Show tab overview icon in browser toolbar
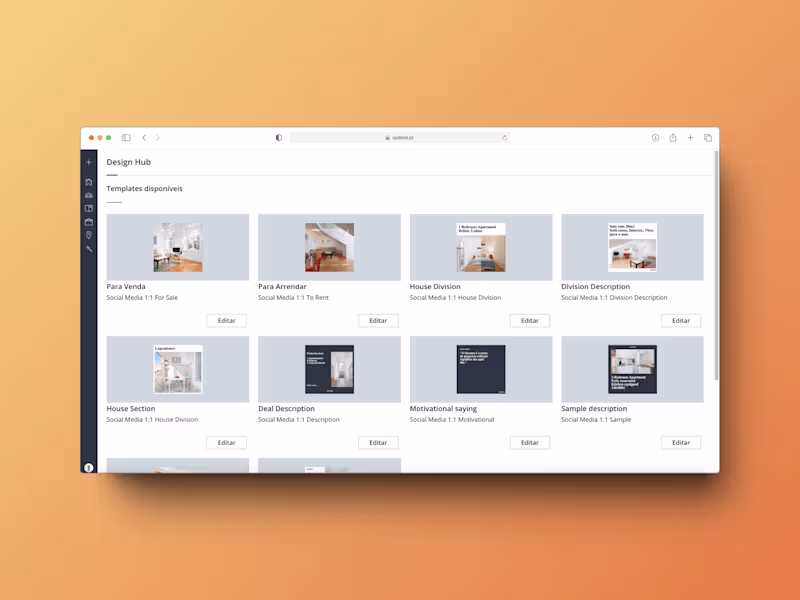The width and height of the screenshot is (800, 600). click(708, 138)
